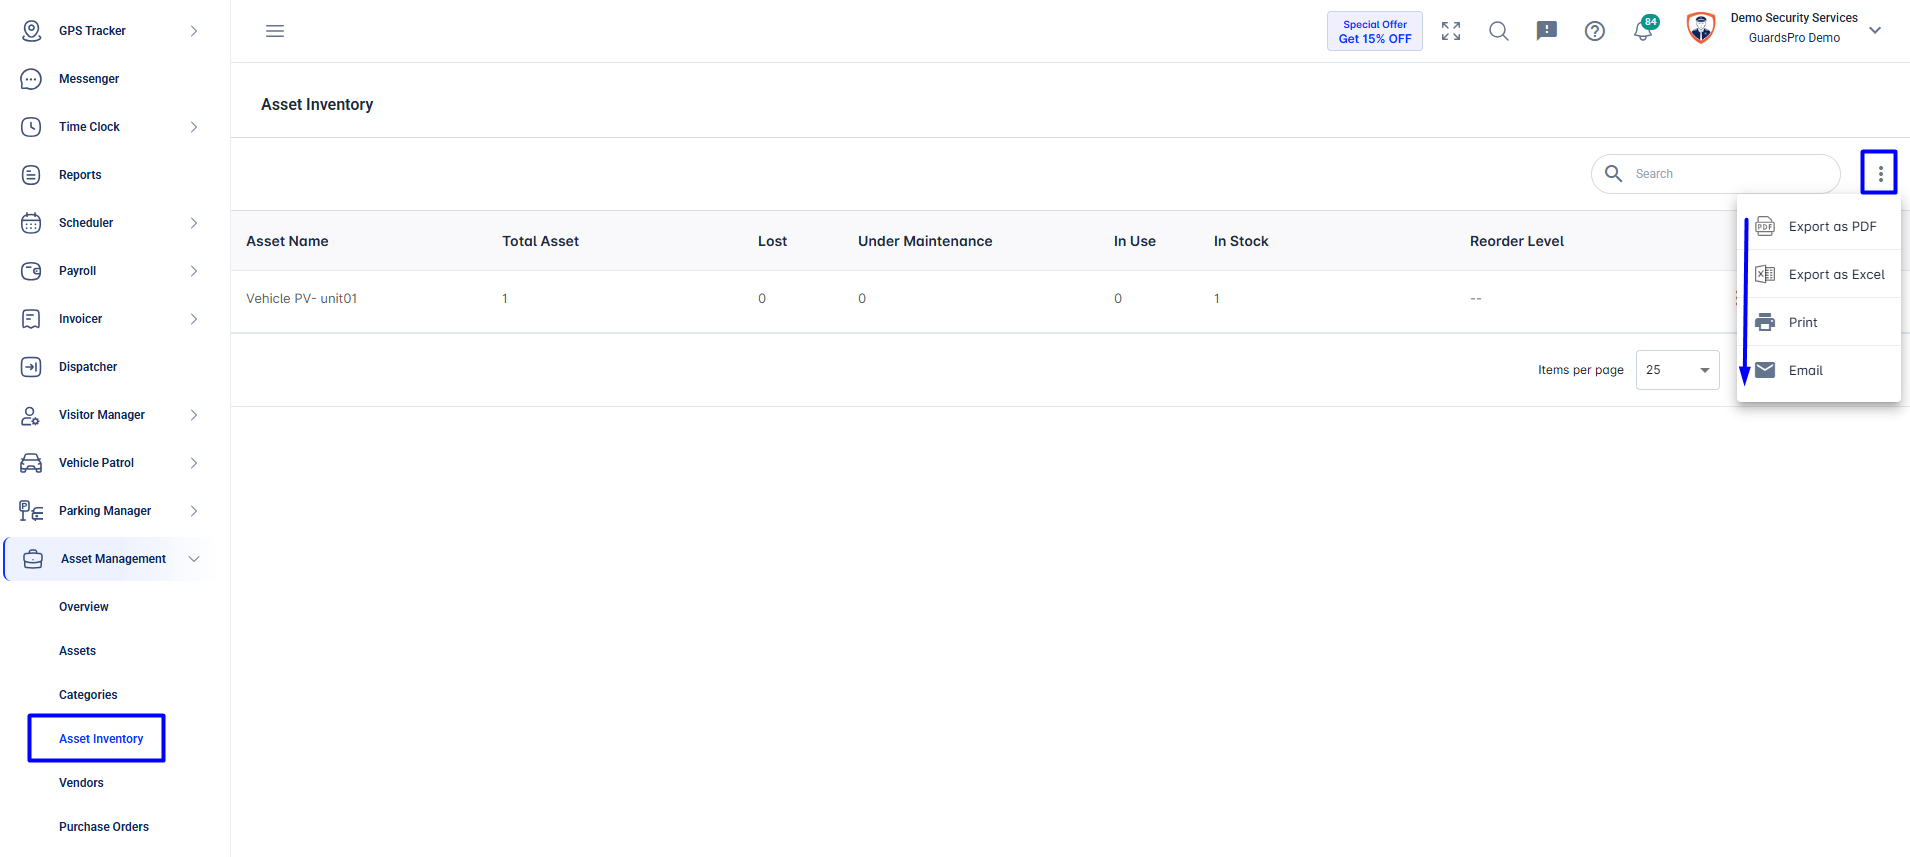Image resolution: width=1910 pixels, height=857 pixels.
Task: Click the Special Offer Get 15% OFF button
Action: [1375, 31]
